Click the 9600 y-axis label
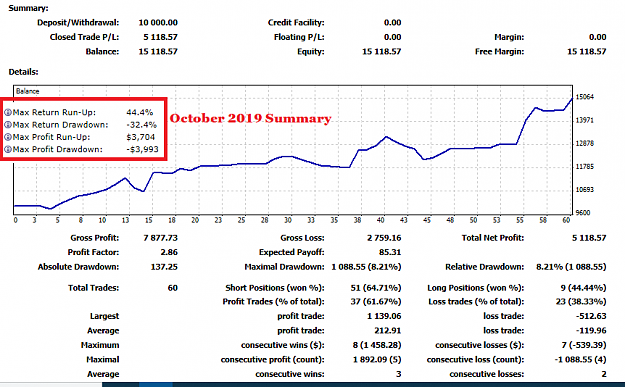Viewport: 625px width, 387px height. [x=583, y=213]
